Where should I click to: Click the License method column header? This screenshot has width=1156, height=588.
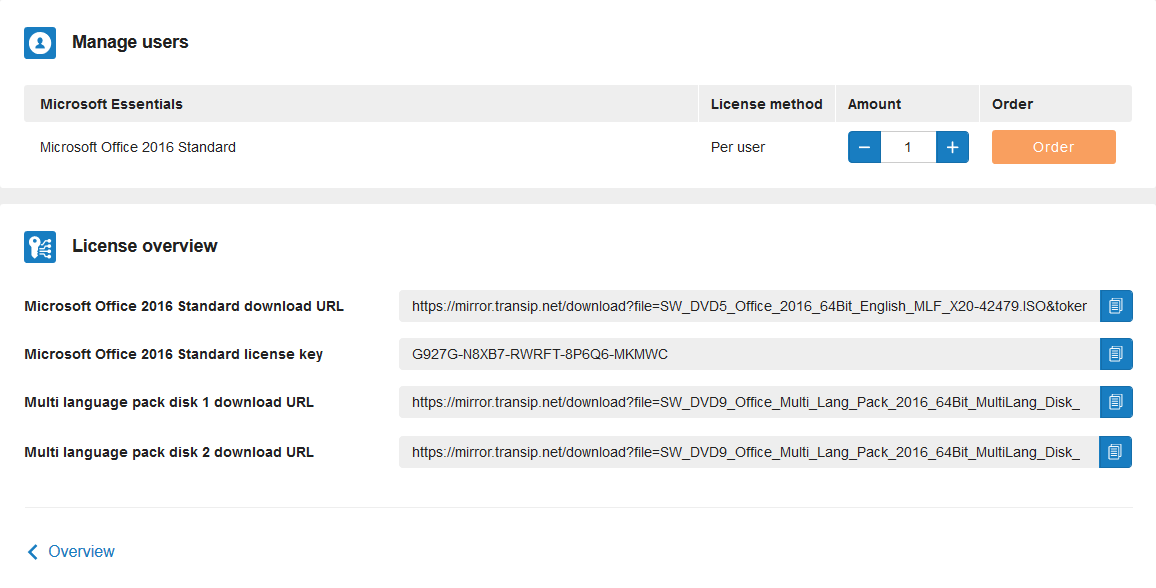(767, 104)
